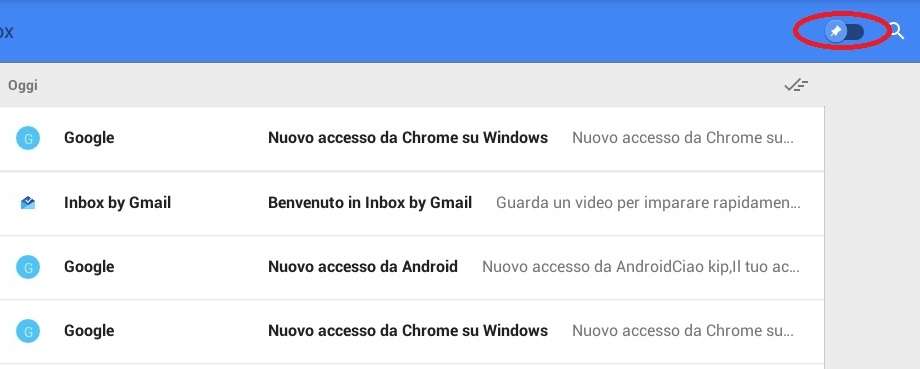Open first Nuovo accesso da Chrome su Windows email
The height and width of the screenshot is (369, 920).
[x=411, y=138]
